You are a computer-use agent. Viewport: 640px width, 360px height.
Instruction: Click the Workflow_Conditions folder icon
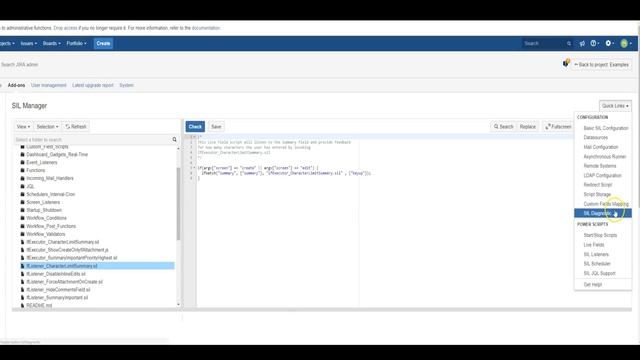(x=22, y=218)
